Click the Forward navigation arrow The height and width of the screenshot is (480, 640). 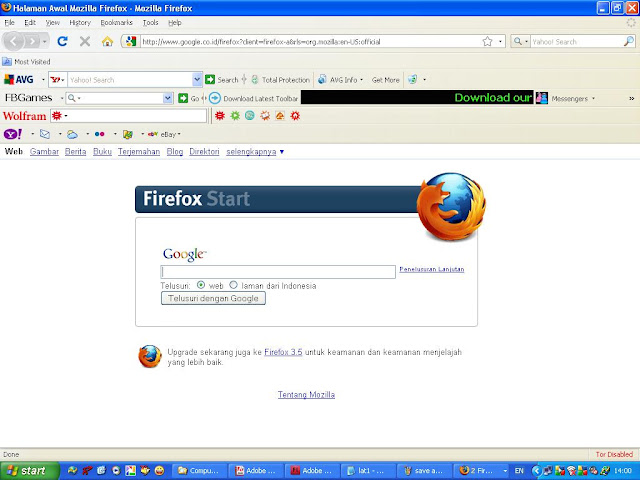[32, 41]
